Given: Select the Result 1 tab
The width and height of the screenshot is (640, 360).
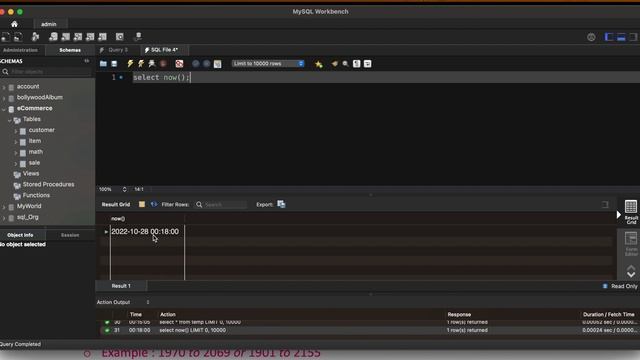Looking at the screenshot, I should 121,286.
